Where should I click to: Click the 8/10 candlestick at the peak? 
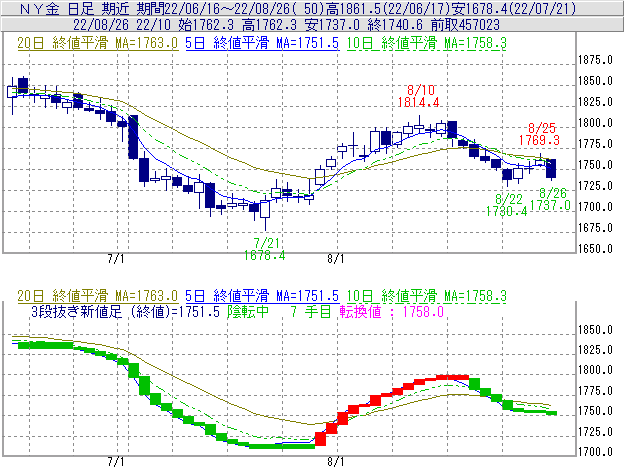(x=419, y=126)
